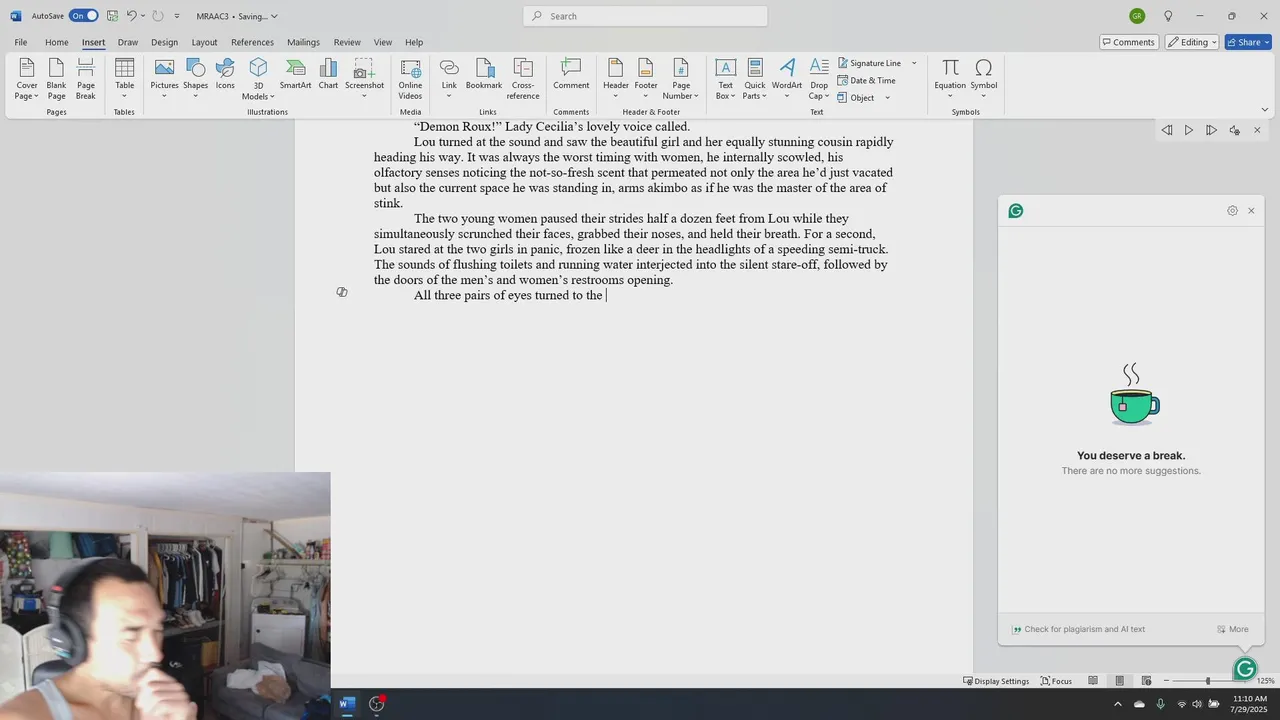Open the Drop Cap menu
This screenshot has height=720, width=1280.
click(819, 79)
